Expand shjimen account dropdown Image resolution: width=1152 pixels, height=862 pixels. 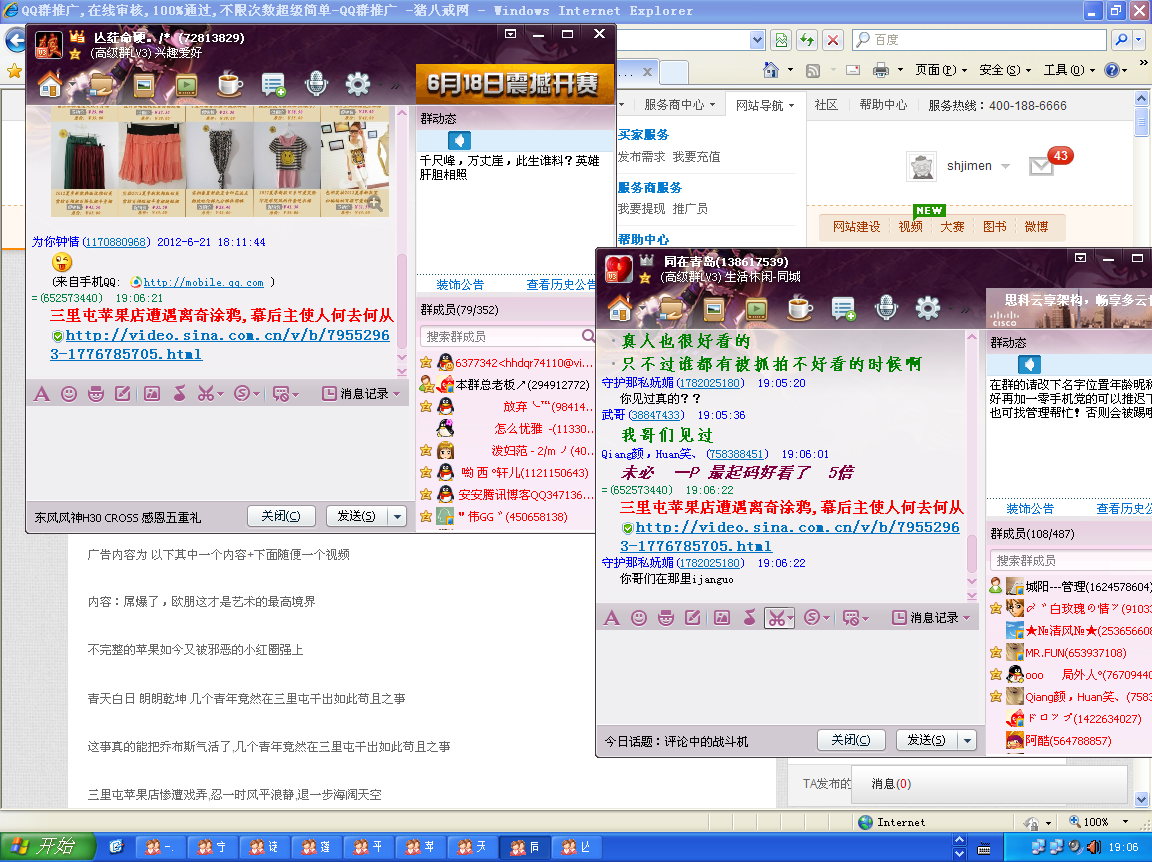[1006, 166]
